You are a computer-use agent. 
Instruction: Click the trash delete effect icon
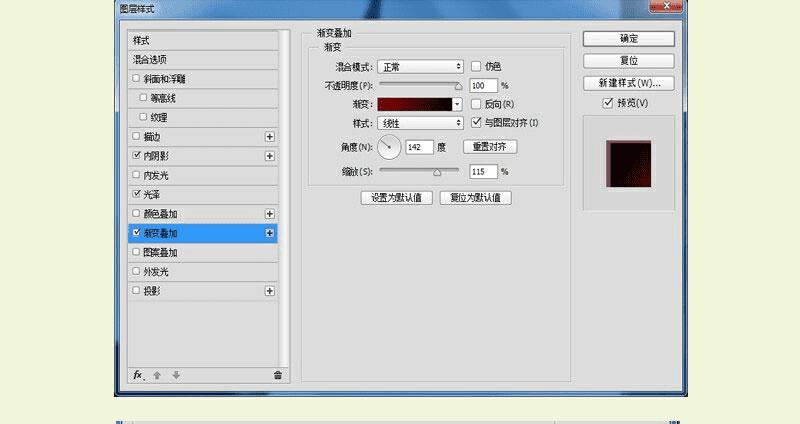278,375
